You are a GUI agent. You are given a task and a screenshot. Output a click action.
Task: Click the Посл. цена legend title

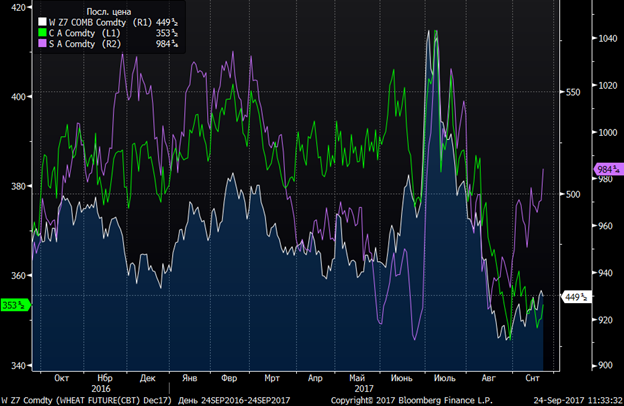tap(109, 12)
